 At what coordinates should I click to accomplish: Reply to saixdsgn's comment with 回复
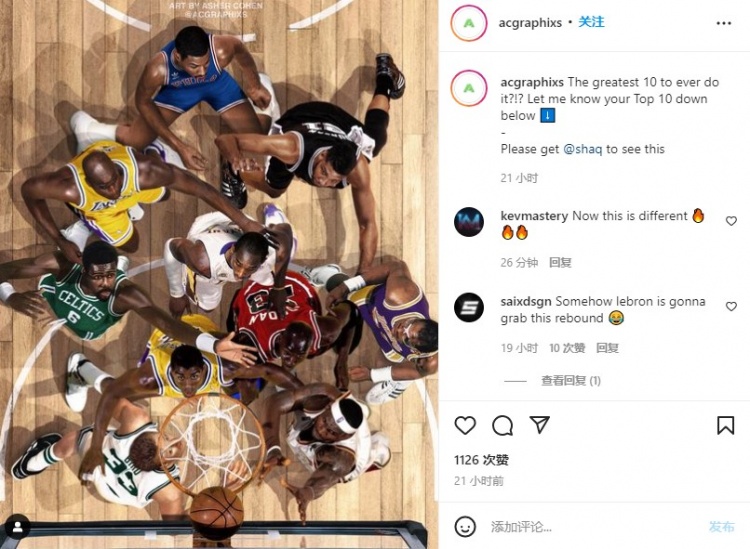point(607,348)
